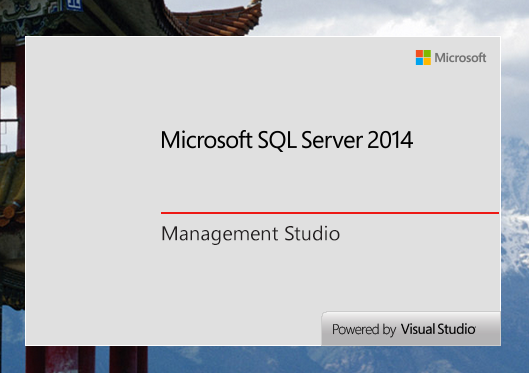This screenshot has height=373, width=529.
Task: Click the "Powered by" text on the badge
Action: 364,329
